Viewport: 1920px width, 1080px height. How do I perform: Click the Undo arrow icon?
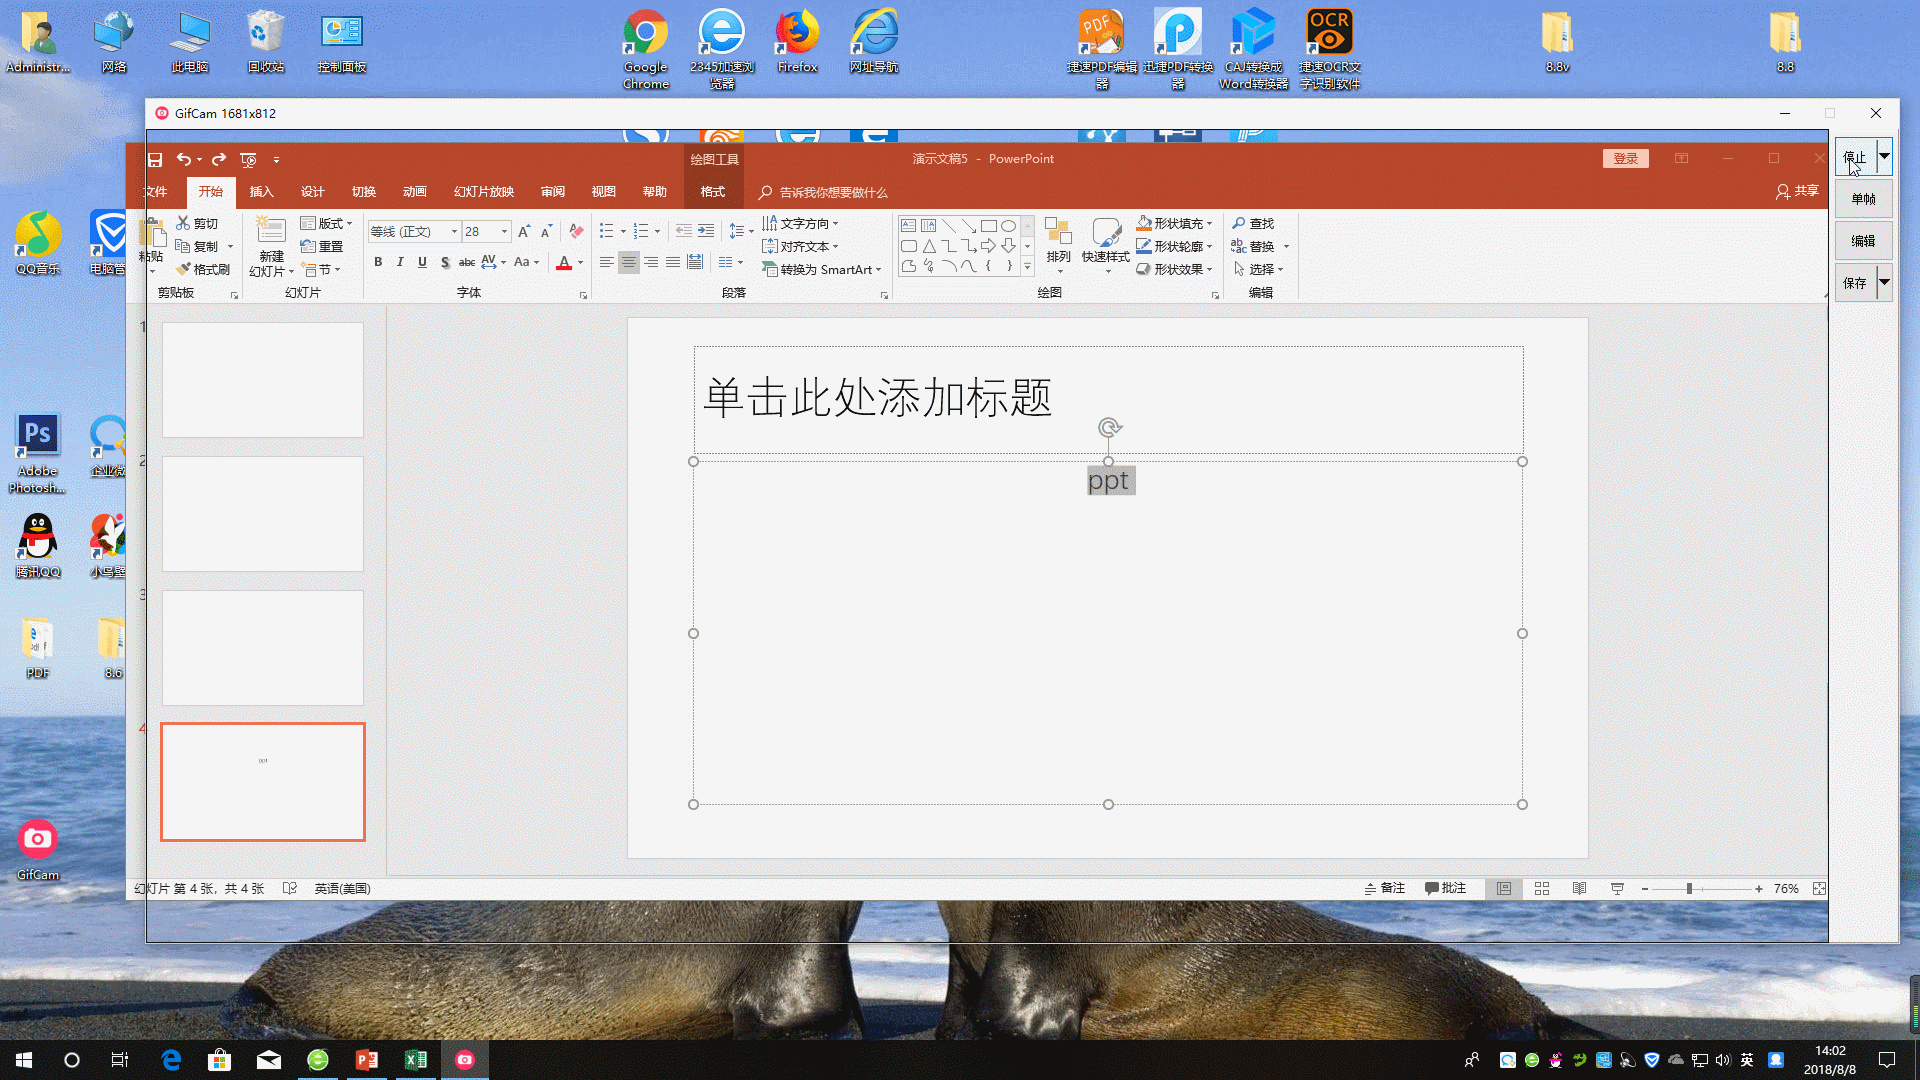point(183,160)
